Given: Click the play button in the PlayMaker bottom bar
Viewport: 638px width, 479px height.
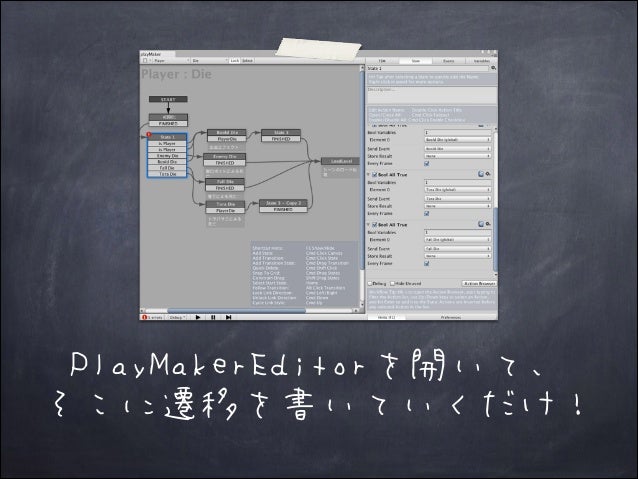Looking at the screenshot, I should click(x=198, y=317).
